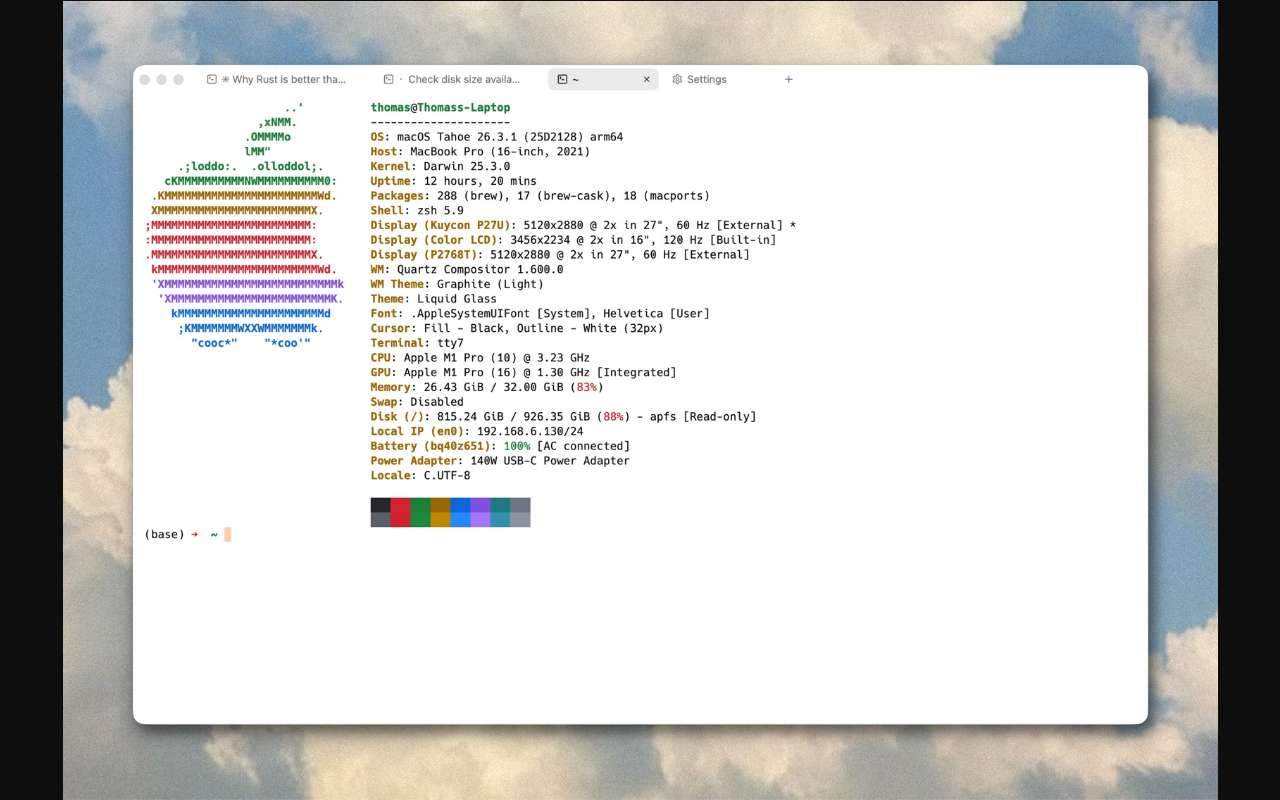Click the "Terminal: tty7" line
This screenshot has width=1280, height=800.
pos(417,343)
